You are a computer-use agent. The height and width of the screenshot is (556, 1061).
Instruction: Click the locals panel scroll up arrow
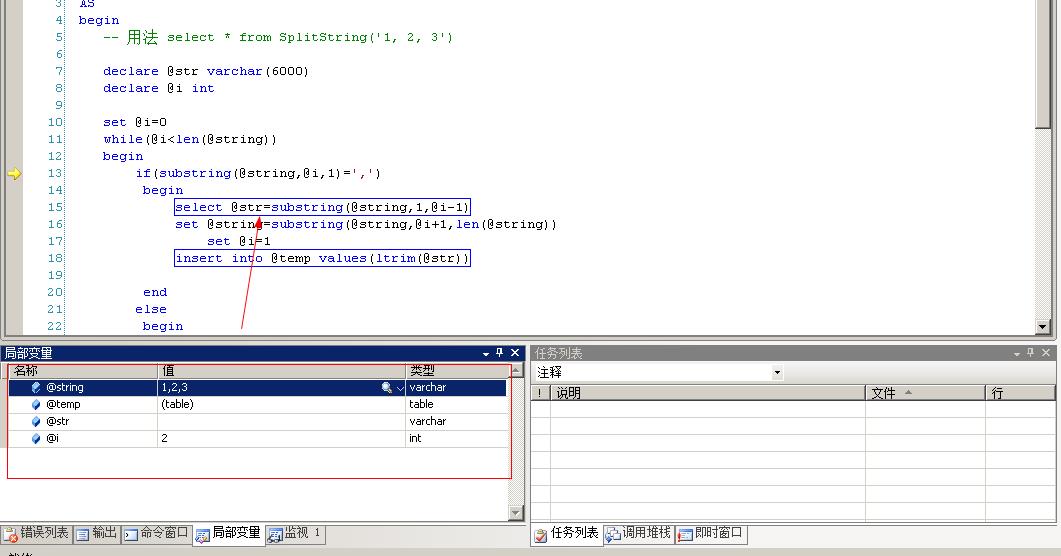pyautogui.click(x=516, y=370)
